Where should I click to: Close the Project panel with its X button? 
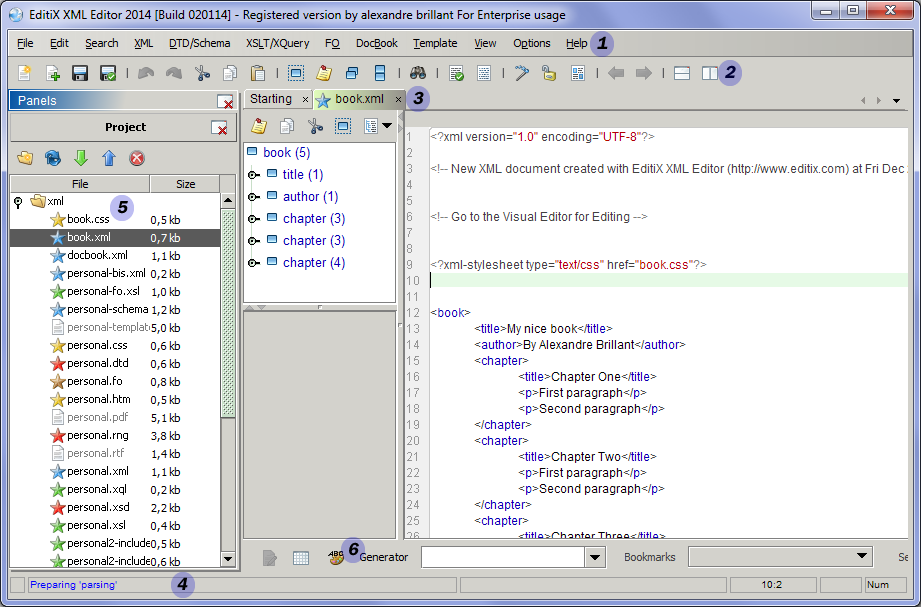[x=218, y=128]
